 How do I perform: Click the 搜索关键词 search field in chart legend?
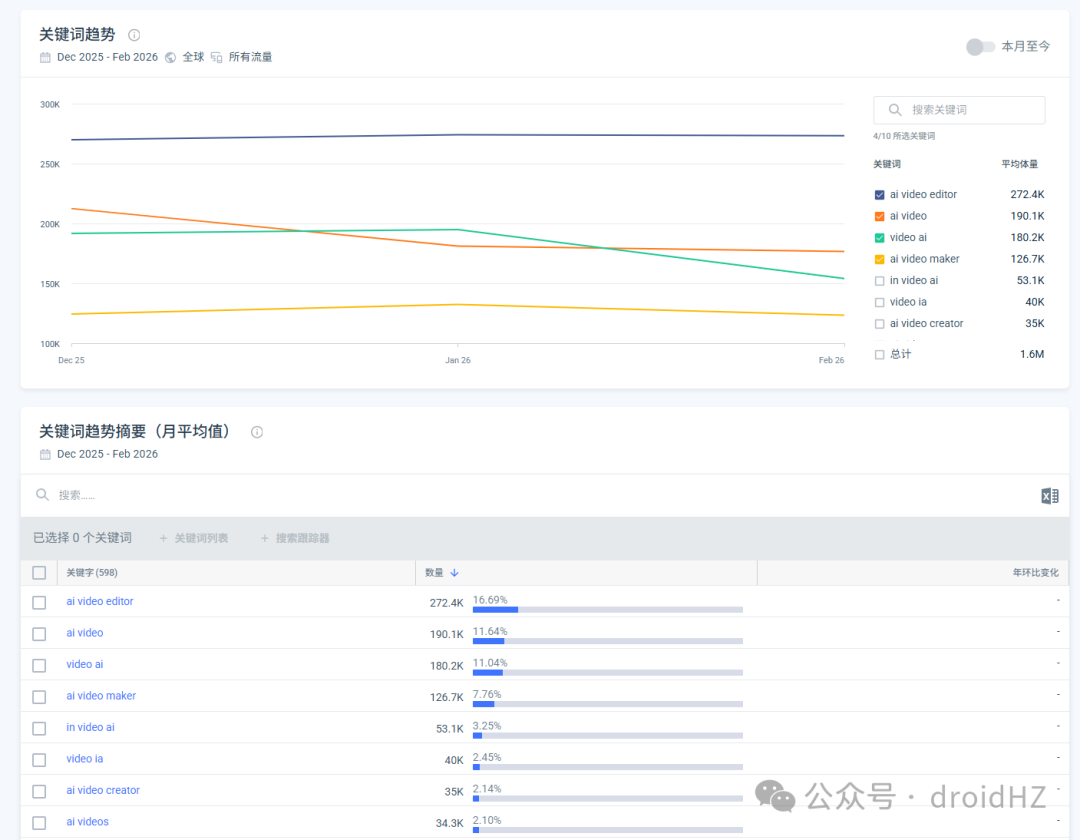(959, 110)
